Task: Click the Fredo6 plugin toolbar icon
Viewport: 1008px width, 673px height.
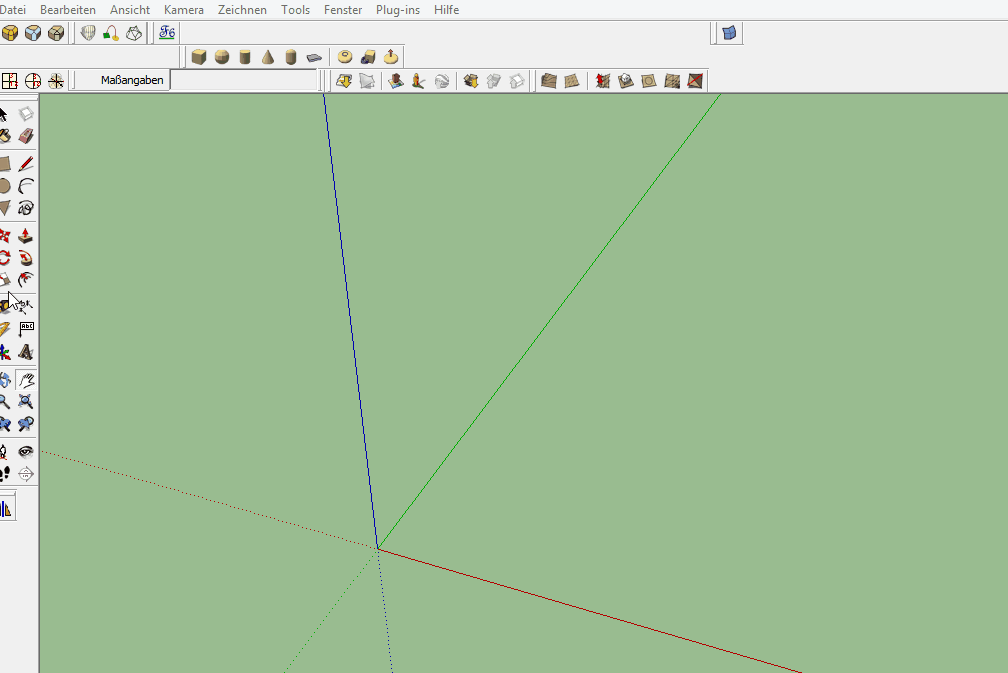Action: [x=167, y=33]
